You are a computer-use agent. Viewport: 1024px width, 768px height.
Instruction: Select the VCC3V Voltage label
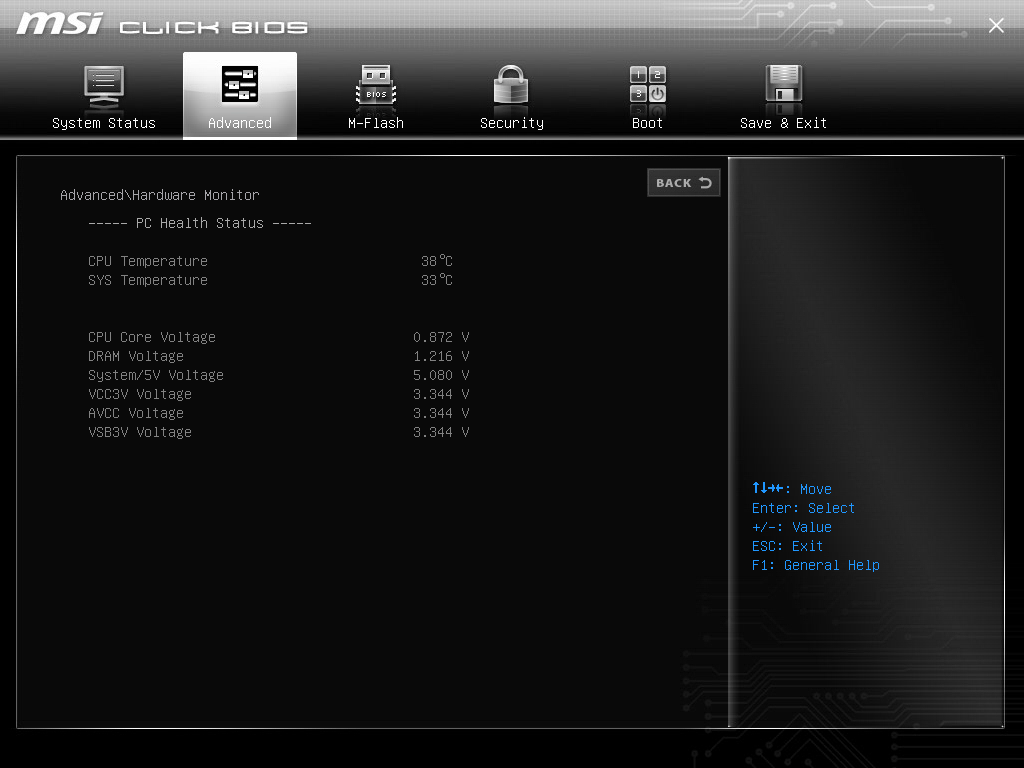coord(140,394)
